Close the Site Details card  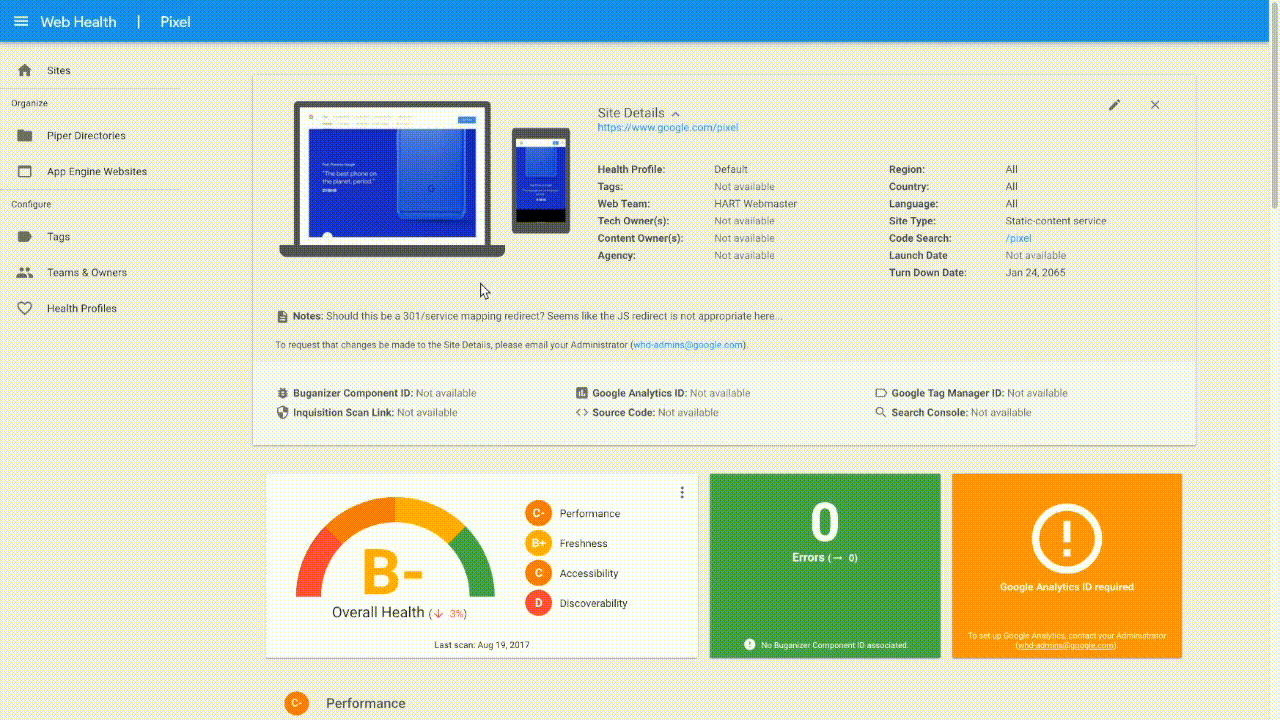(x=1155, y=105)
